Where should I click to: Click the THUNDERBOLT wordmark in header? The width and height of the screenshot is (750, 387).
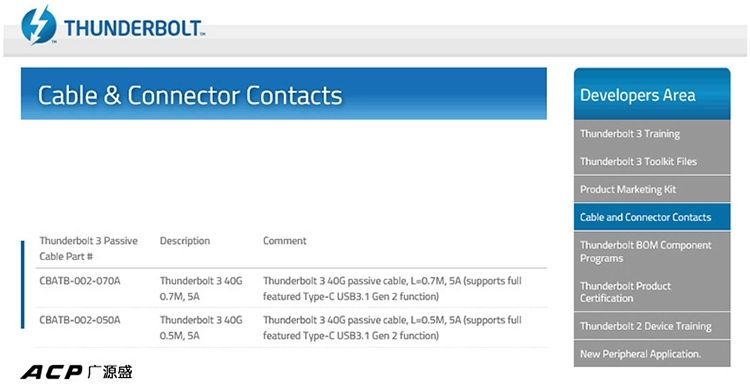click(x=134, y=28)
